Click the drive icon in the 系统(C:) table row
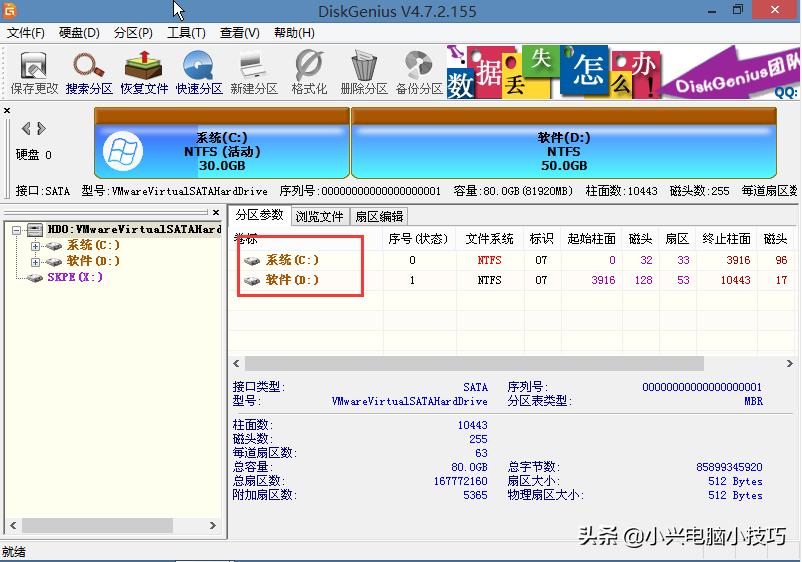This screenshot has height=562, width=802. [252, 261]
